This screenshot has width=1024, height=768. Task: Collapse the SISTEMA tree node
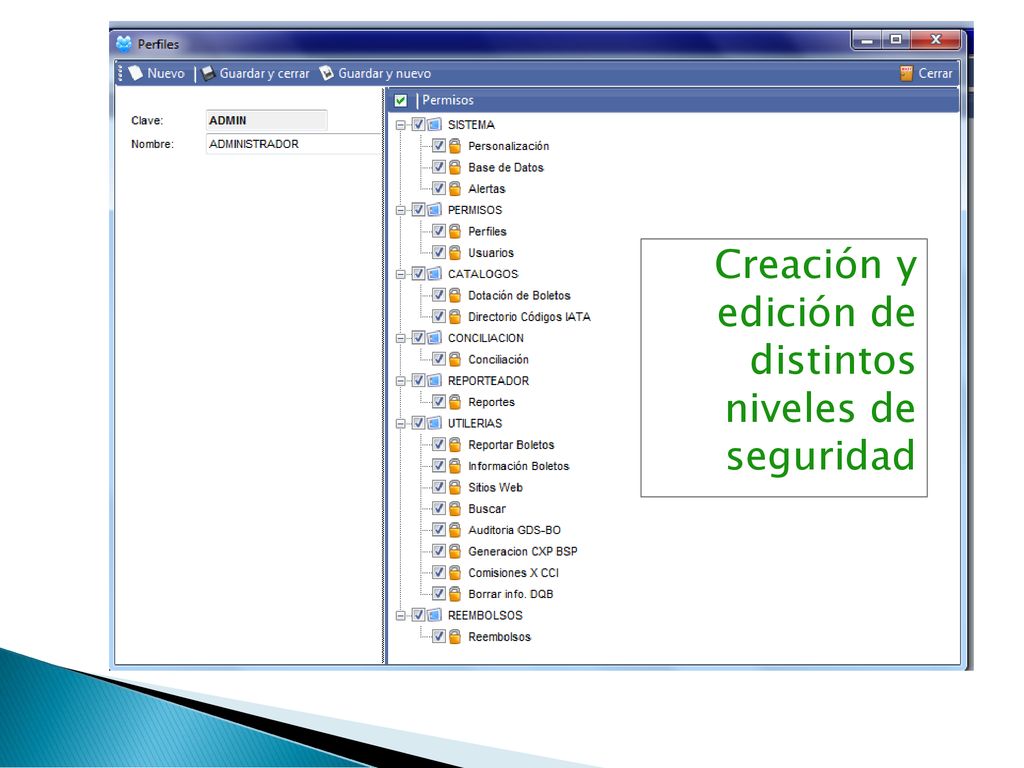click(400, 125)
